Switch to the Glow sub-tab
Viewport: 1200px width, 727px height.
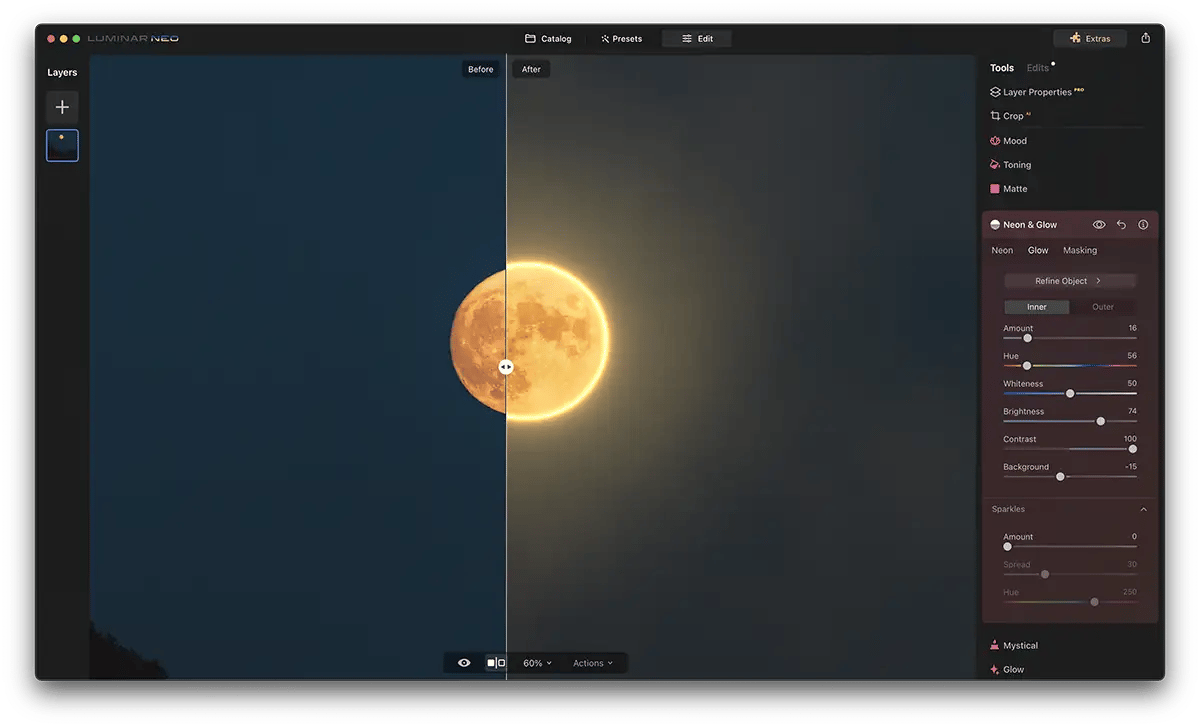1038,251
